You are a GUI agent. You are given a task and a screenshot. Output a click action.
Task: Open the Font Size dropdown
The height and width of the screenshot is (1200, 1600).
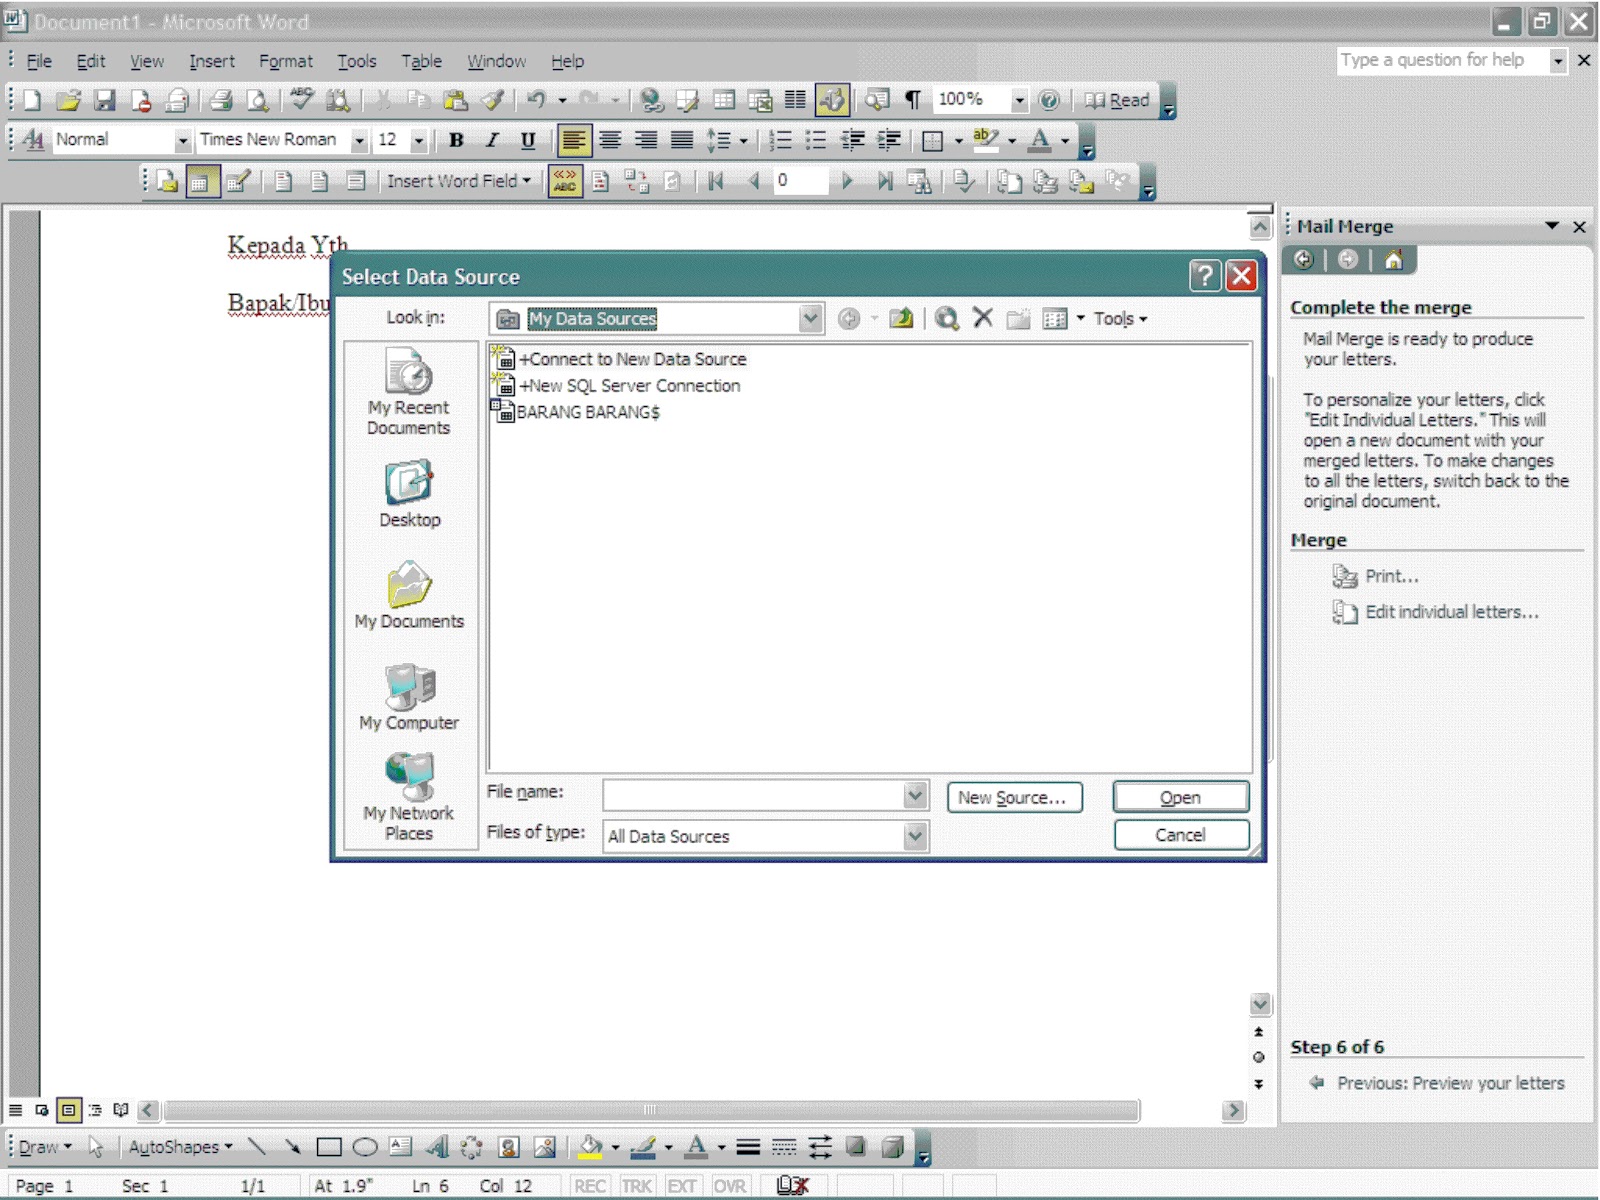419,140
